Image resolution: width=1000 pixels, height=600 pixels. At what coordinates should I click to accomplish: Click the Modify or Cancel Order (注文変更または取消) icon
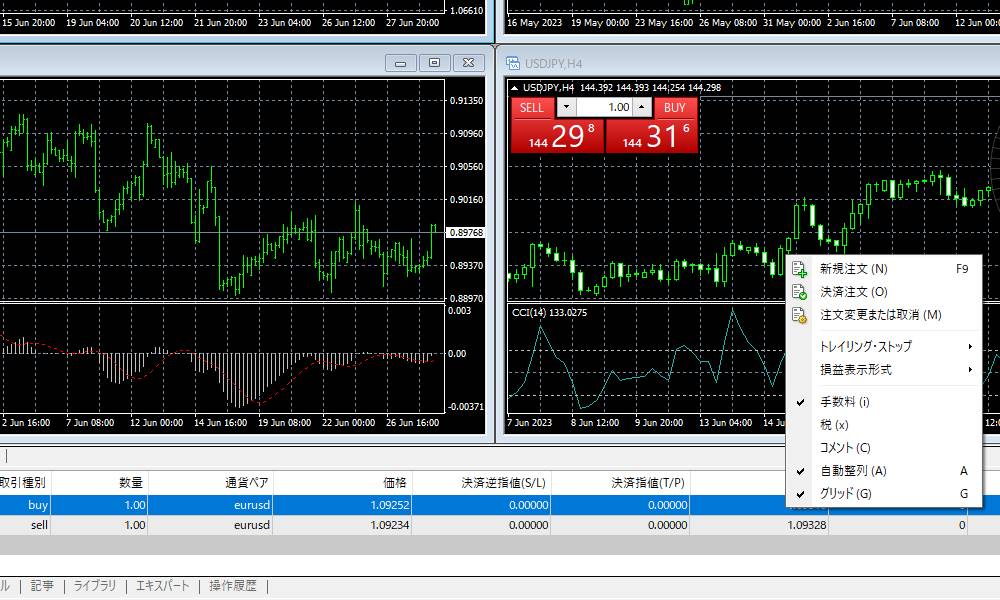[x=799, y=315]
